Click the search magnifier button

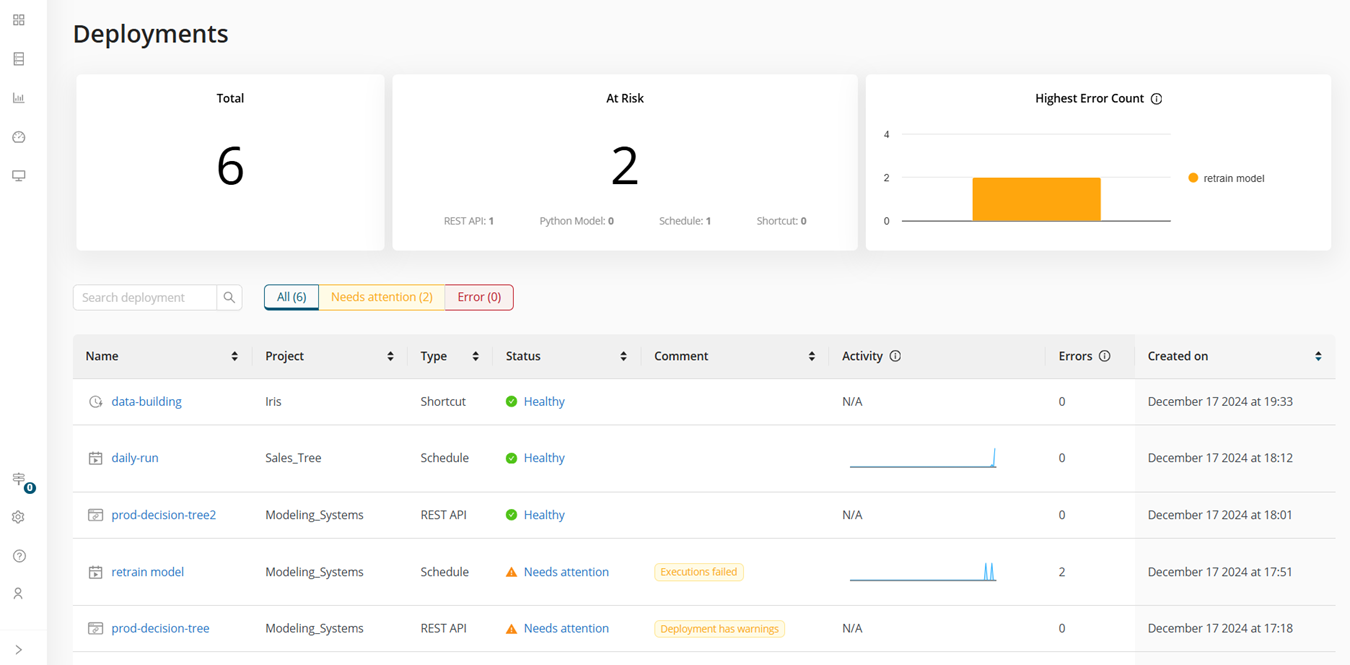pyautogui.click(x=229, y=297)
